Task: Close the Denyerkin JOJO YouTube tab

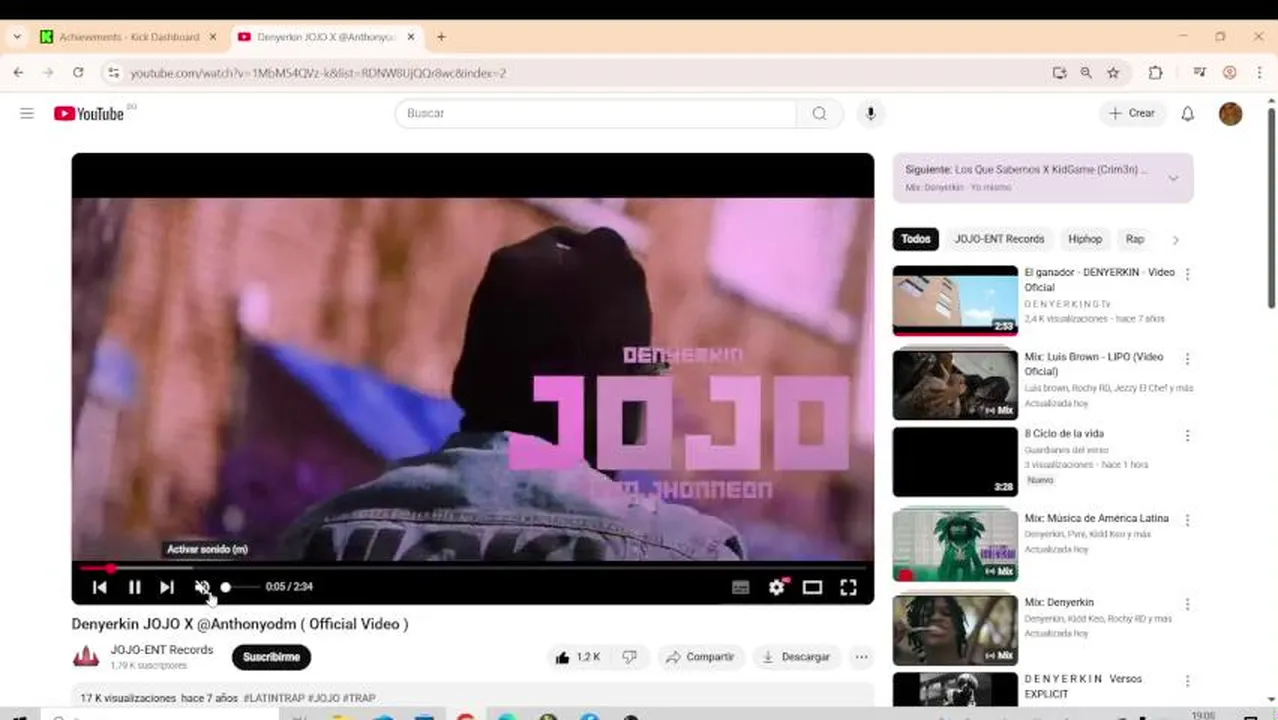Action: [411, 37]
